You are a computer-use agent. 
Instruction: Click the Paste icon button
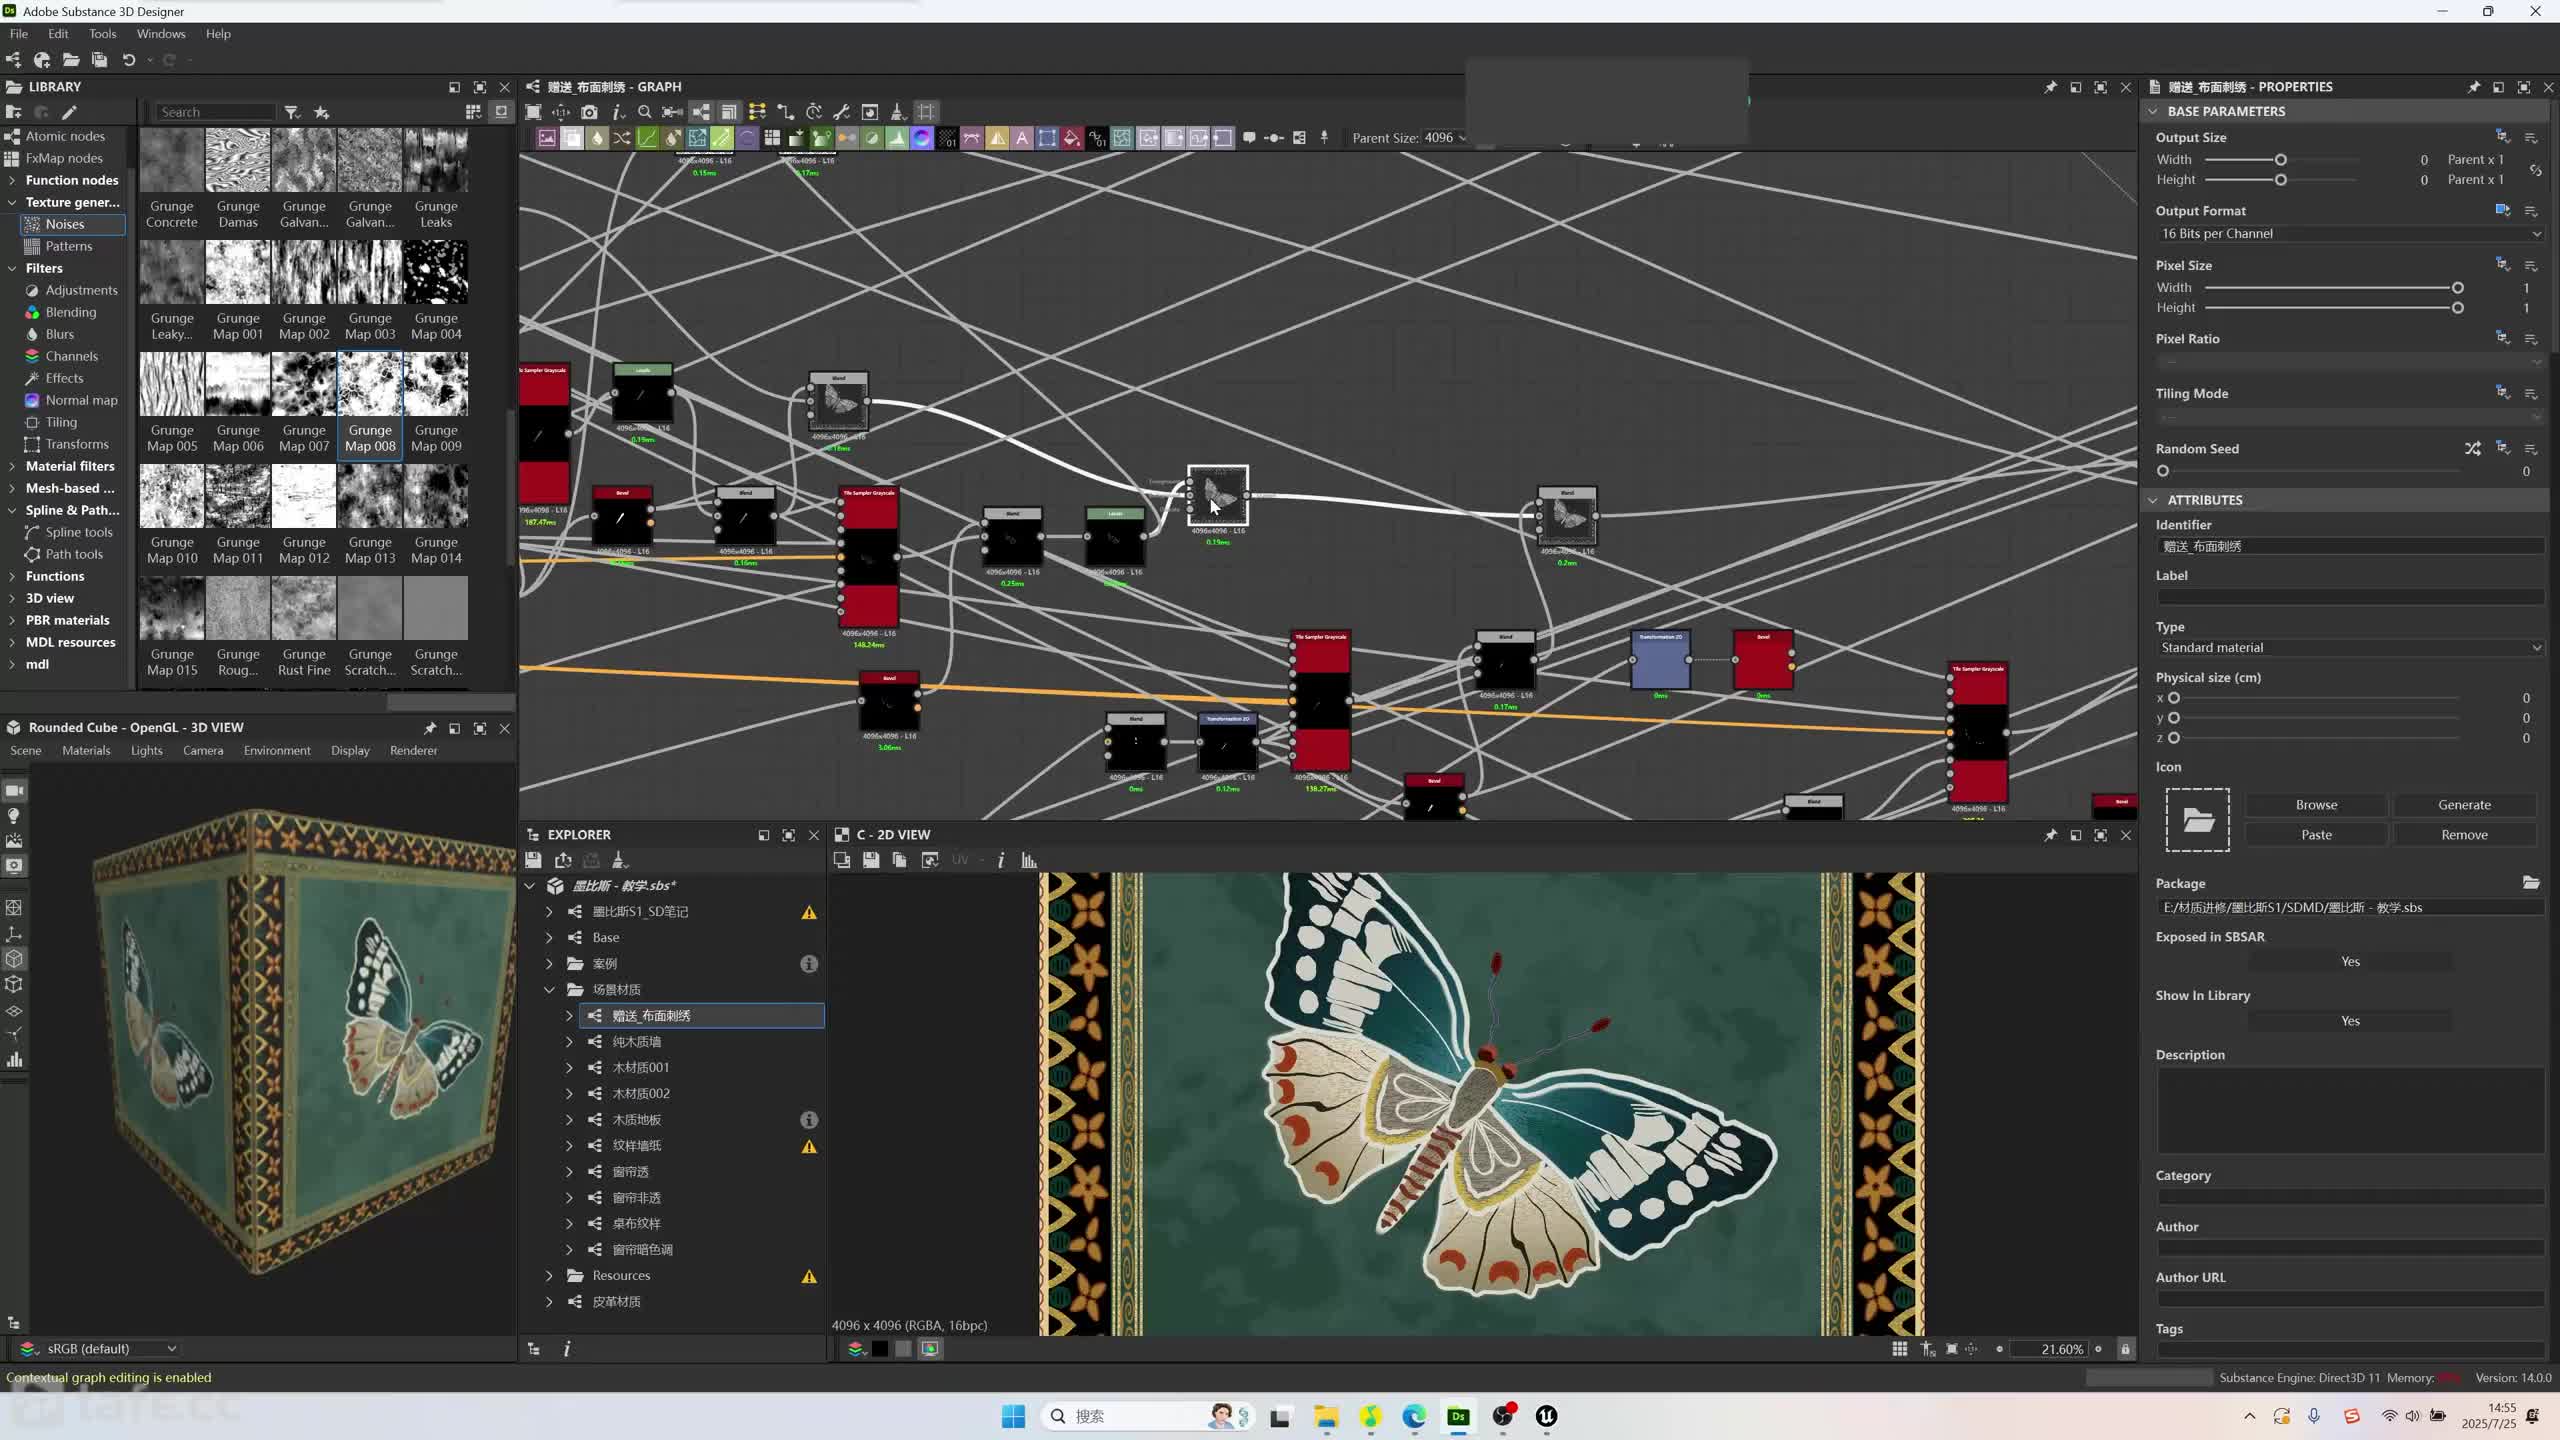point(2316,835)
